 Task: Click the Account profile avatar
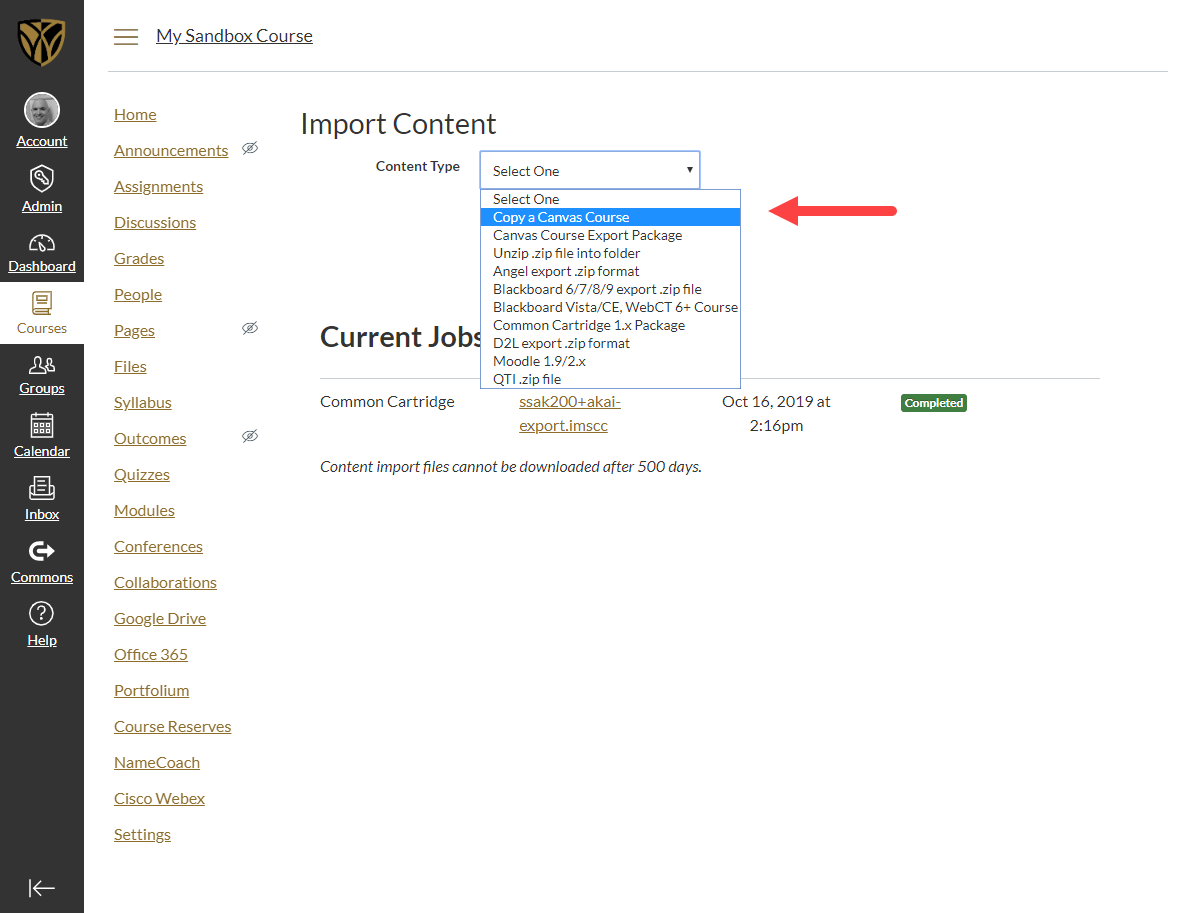42,111
